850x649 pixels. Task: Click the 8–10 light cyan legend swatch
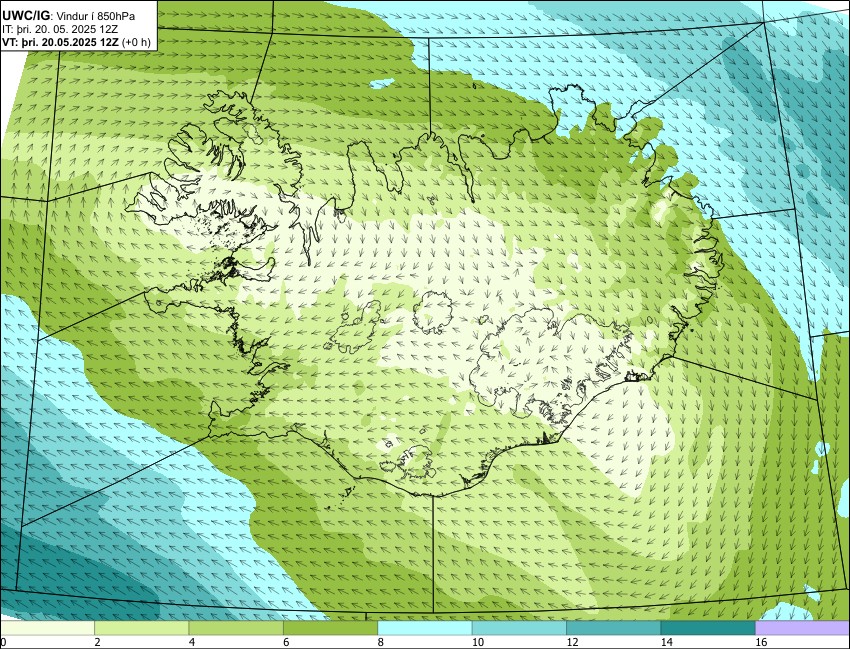424,628
